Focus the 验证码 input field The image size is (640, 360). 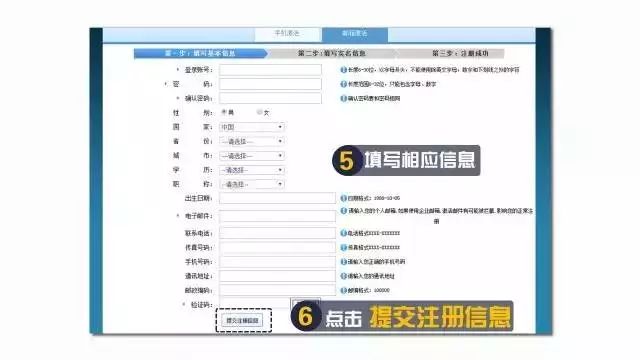254,304
